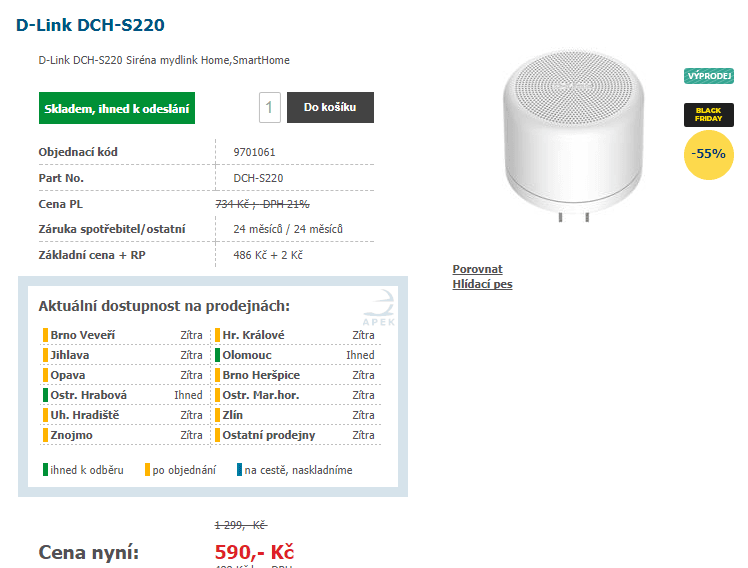Select the Brno Veveří store row
Viewport: 748px width, 568px height.
coord(123,335)
